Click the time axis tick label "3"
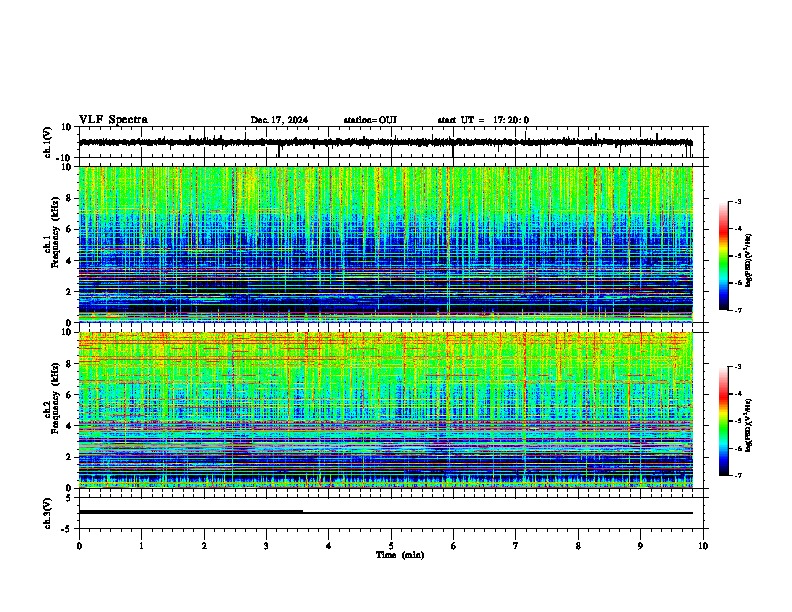This screenshot has width=792, height=612. (x=266, y=546)
